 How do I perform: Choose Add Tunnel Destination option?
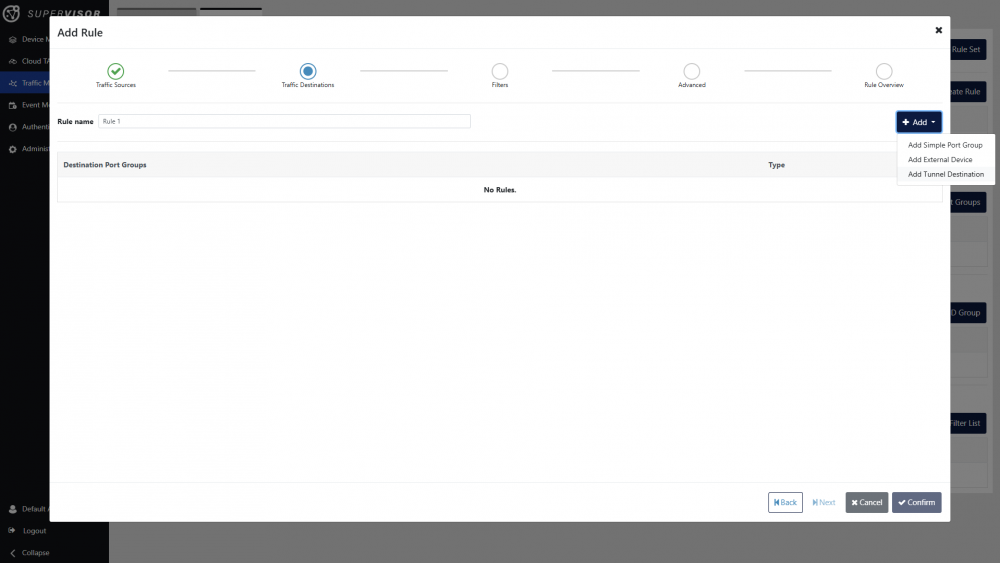[945, 174]
